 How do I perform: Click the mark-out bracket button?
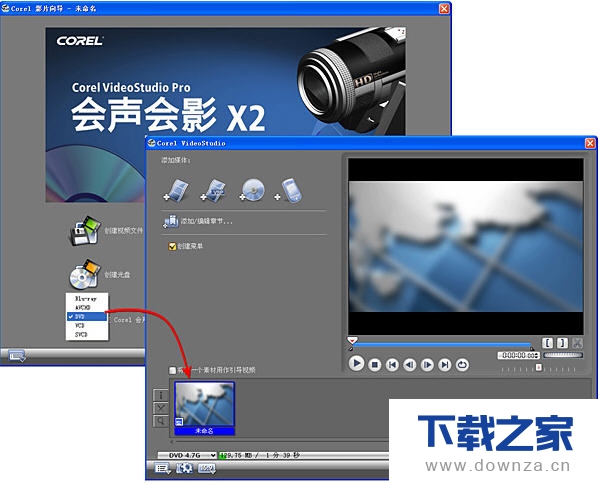[x=562, y=343]
